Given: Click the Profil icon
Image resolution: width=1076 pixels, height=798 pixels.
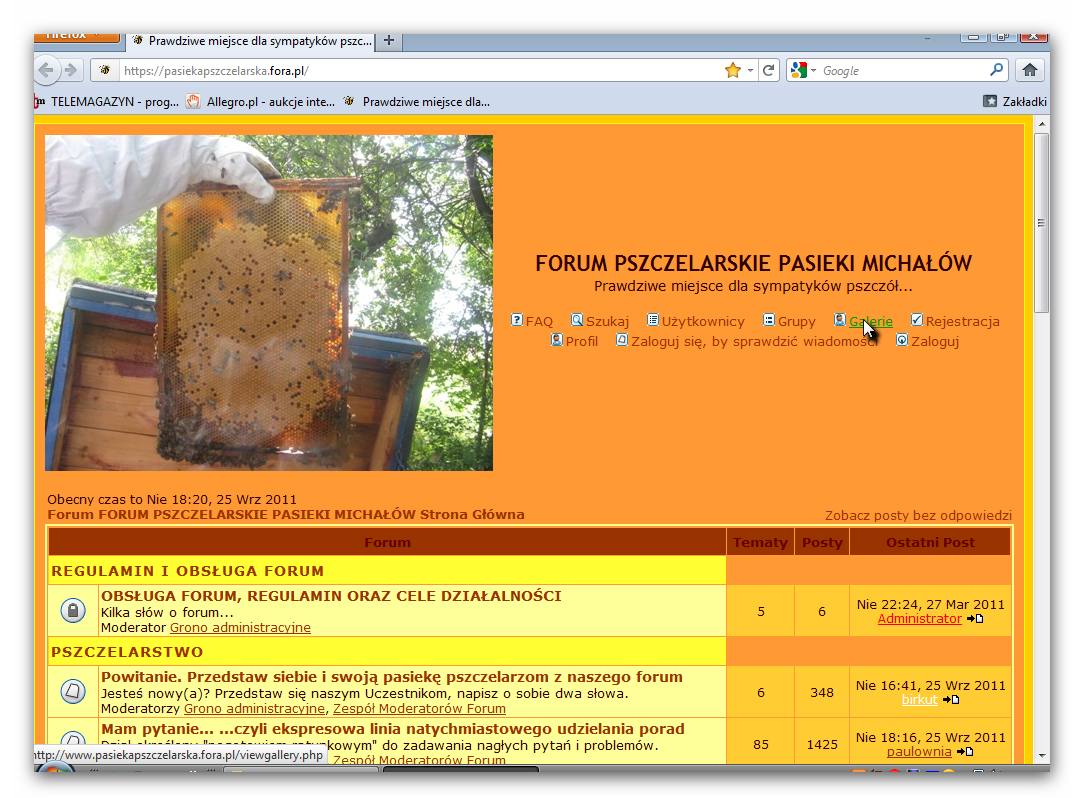Looking at the screenshot, I should (557, 340).
